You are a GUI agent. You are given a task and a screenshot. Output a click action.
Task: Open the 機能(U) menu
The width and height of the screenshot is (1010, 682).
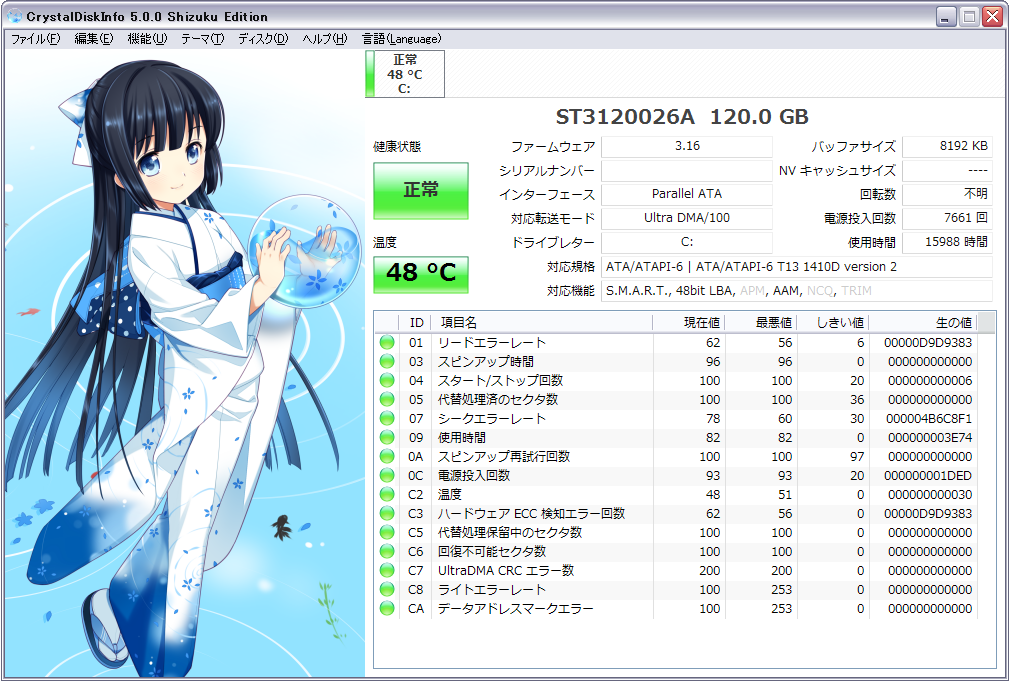[148, 39]
